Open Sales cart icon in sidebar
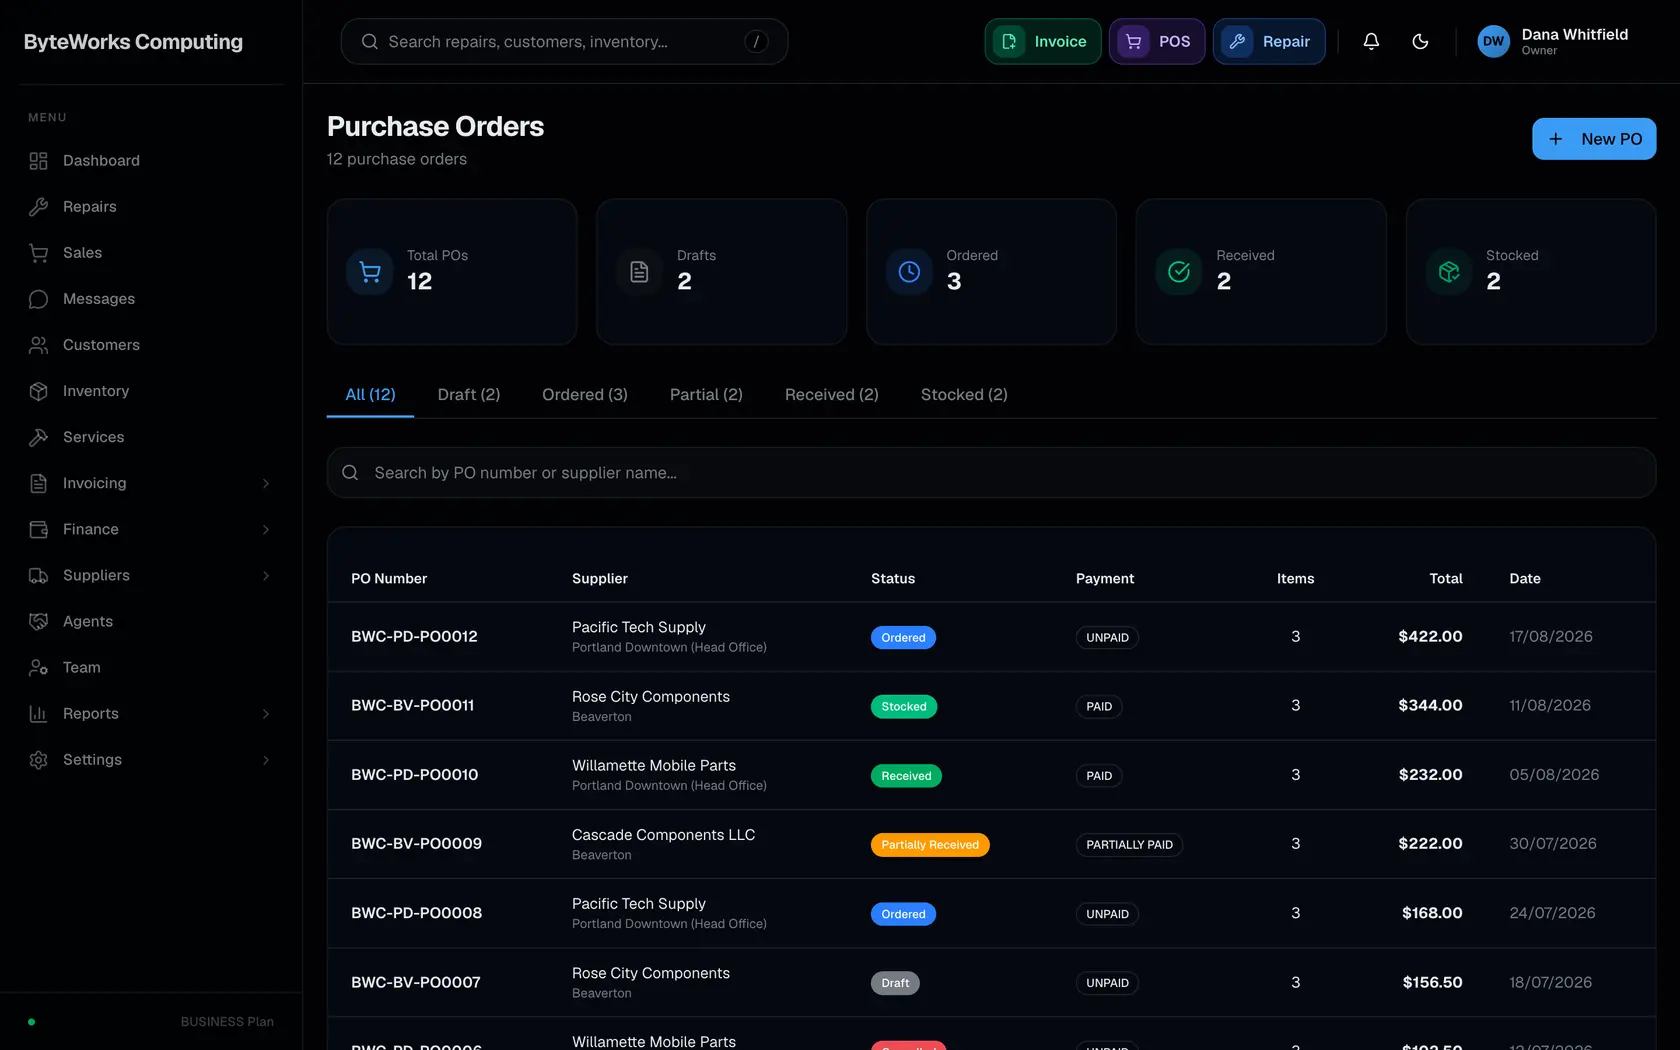Image resolution: width=1680 pixels, height=1050 pixels. tap(38, 253)
